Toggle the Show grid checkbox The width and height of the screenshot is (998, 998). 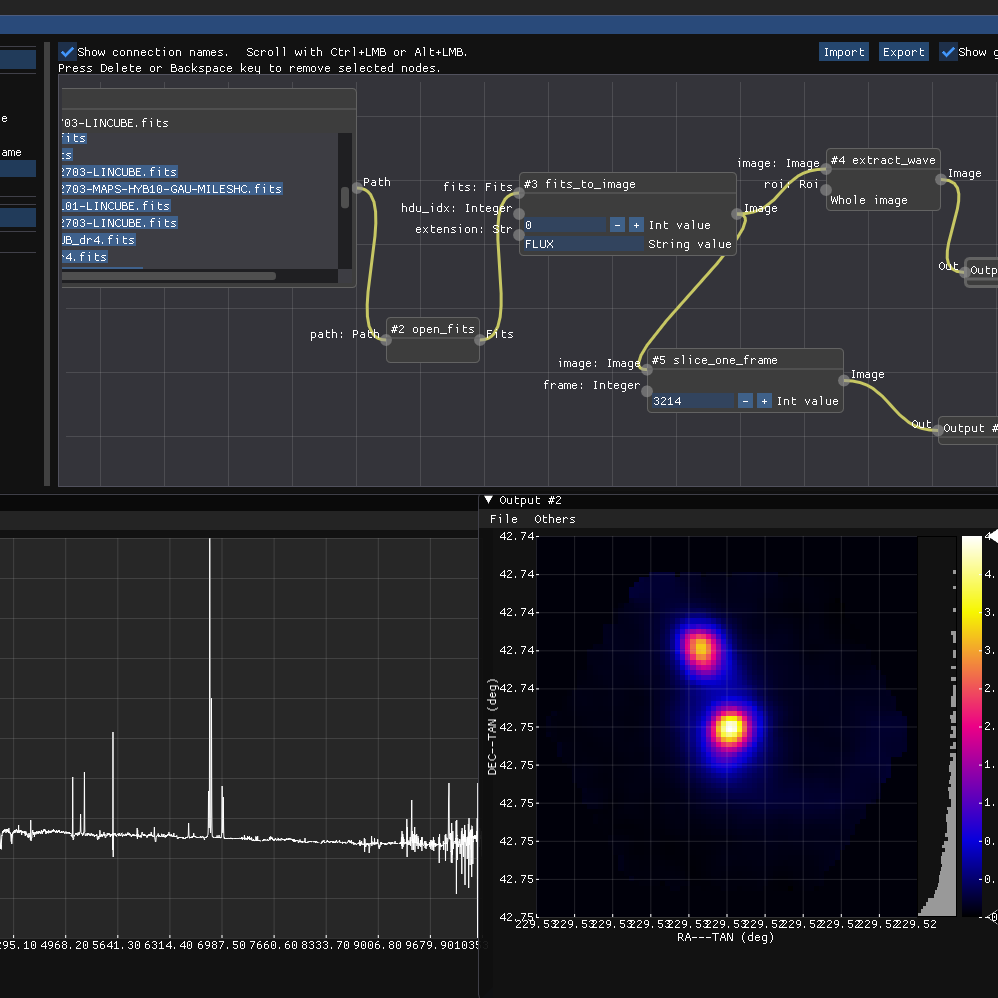coord(948,52)
